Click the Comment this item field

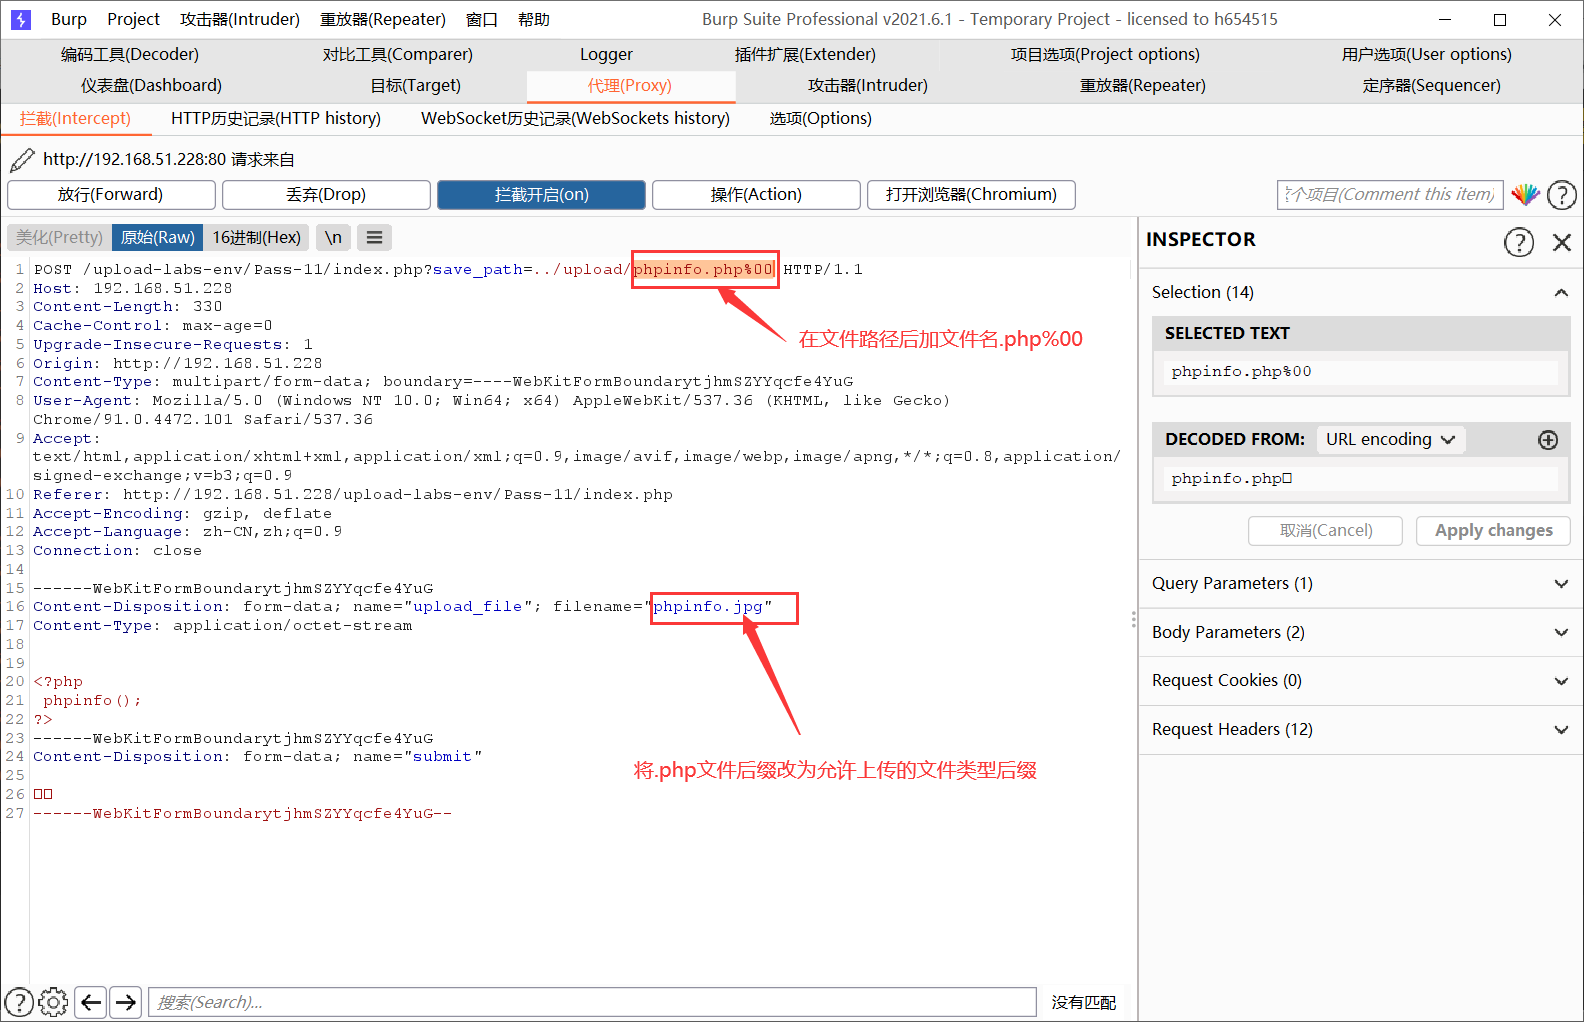tap(1391, 194)
